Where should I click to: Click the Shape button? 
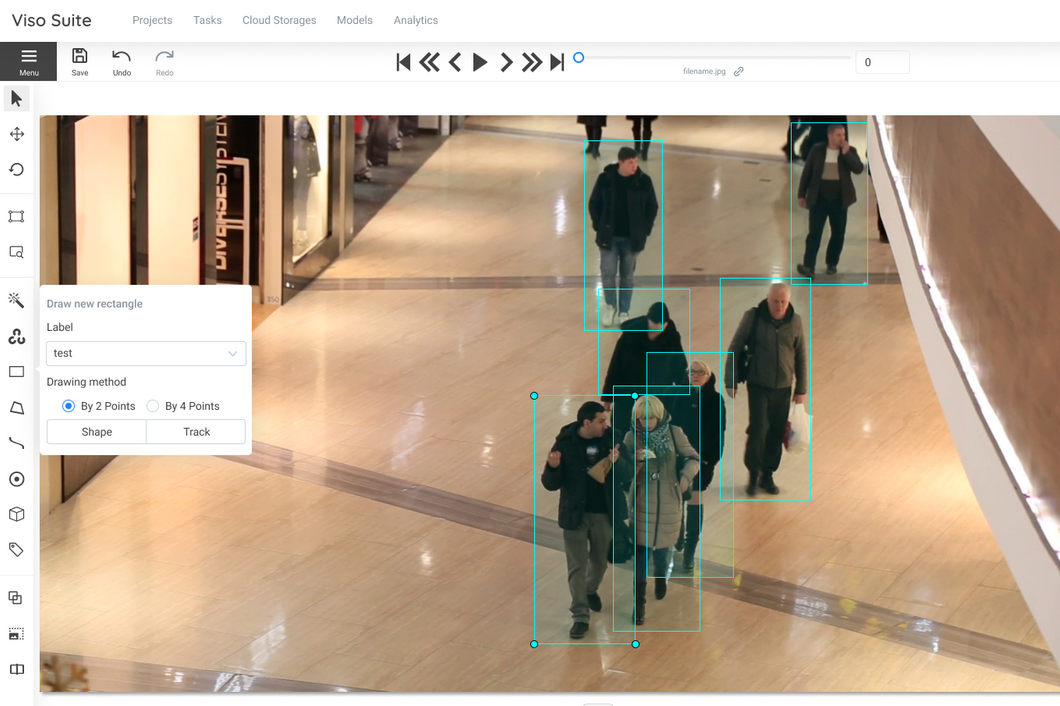97,431
